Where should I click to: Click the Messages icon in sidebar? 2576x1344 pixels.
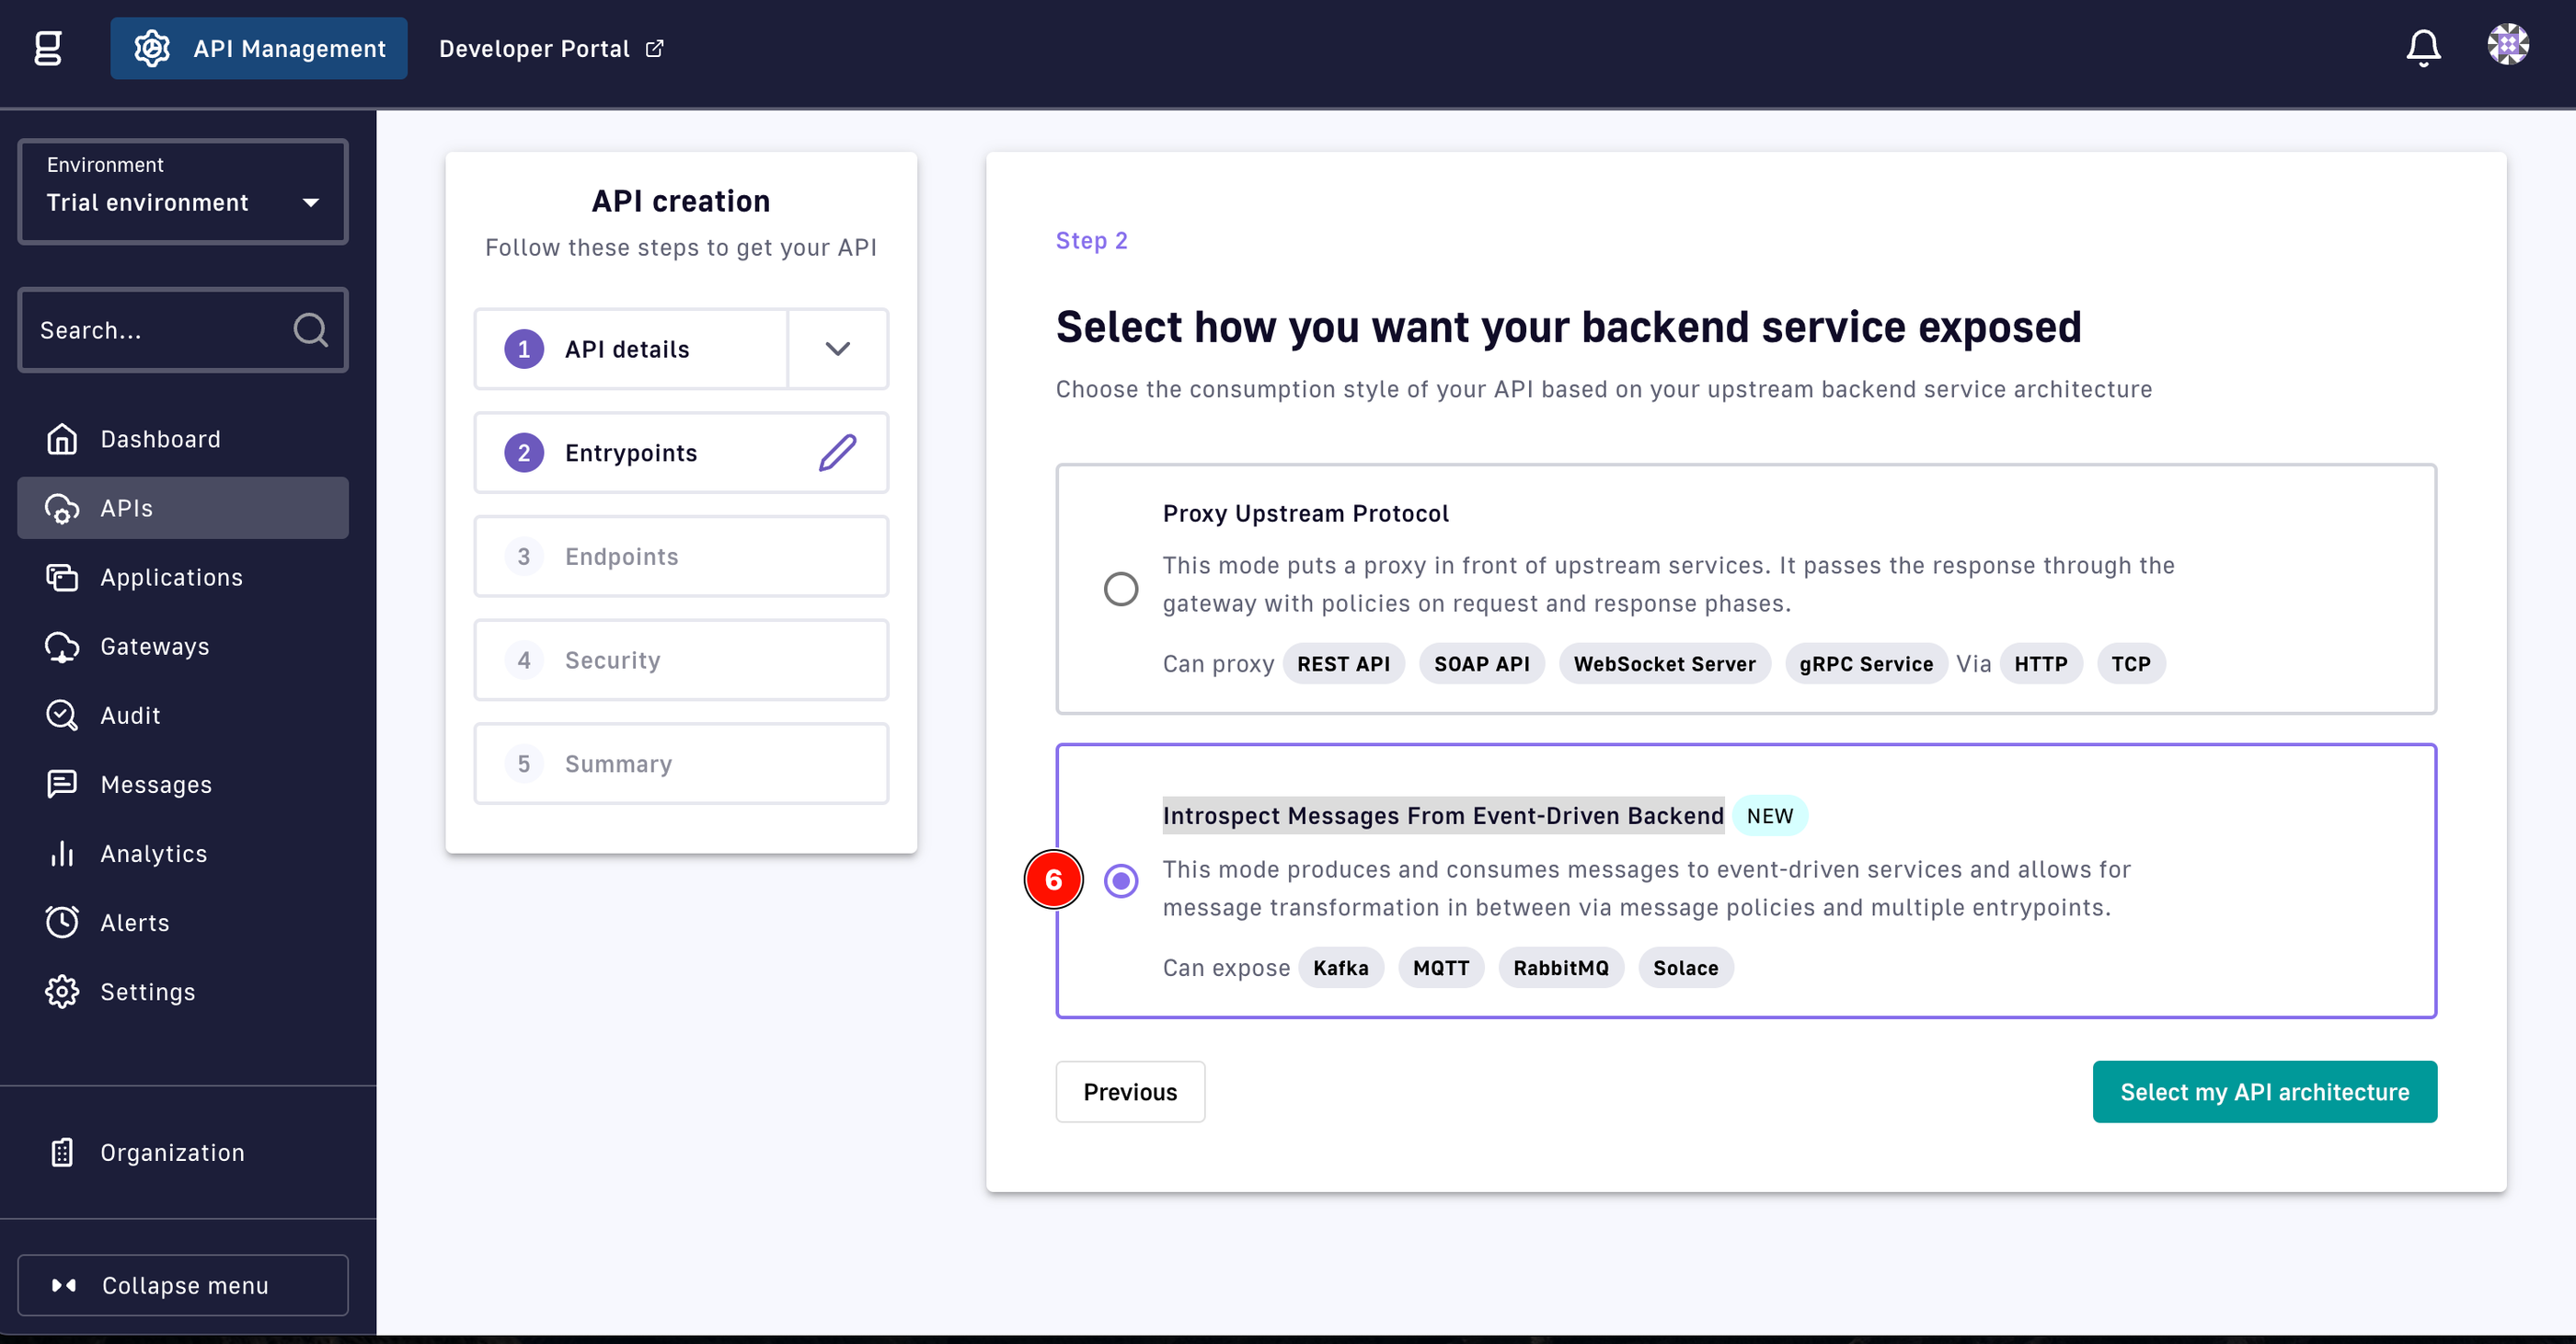point(62,784)
